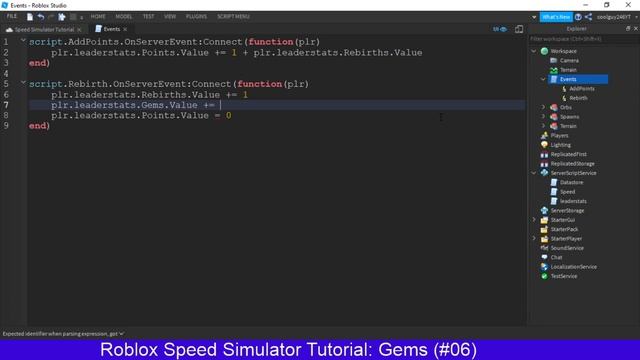Viewport: 640px width, 360px height.
Task: Click the ServerScriptService icon
Action: (544, 173)
